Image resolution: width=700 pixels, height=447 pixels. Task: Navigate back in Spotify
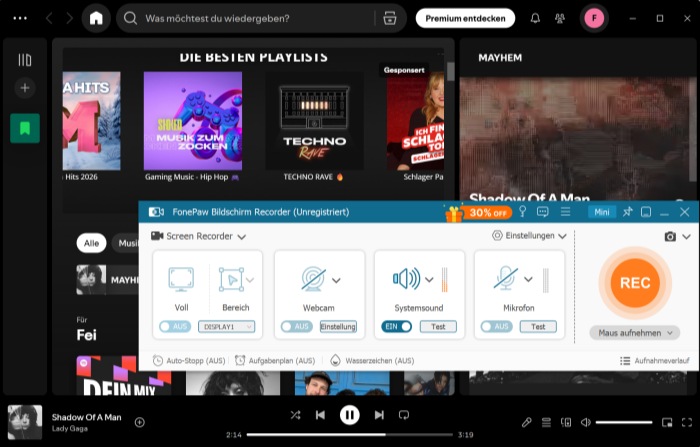click(x=49, y=18)
